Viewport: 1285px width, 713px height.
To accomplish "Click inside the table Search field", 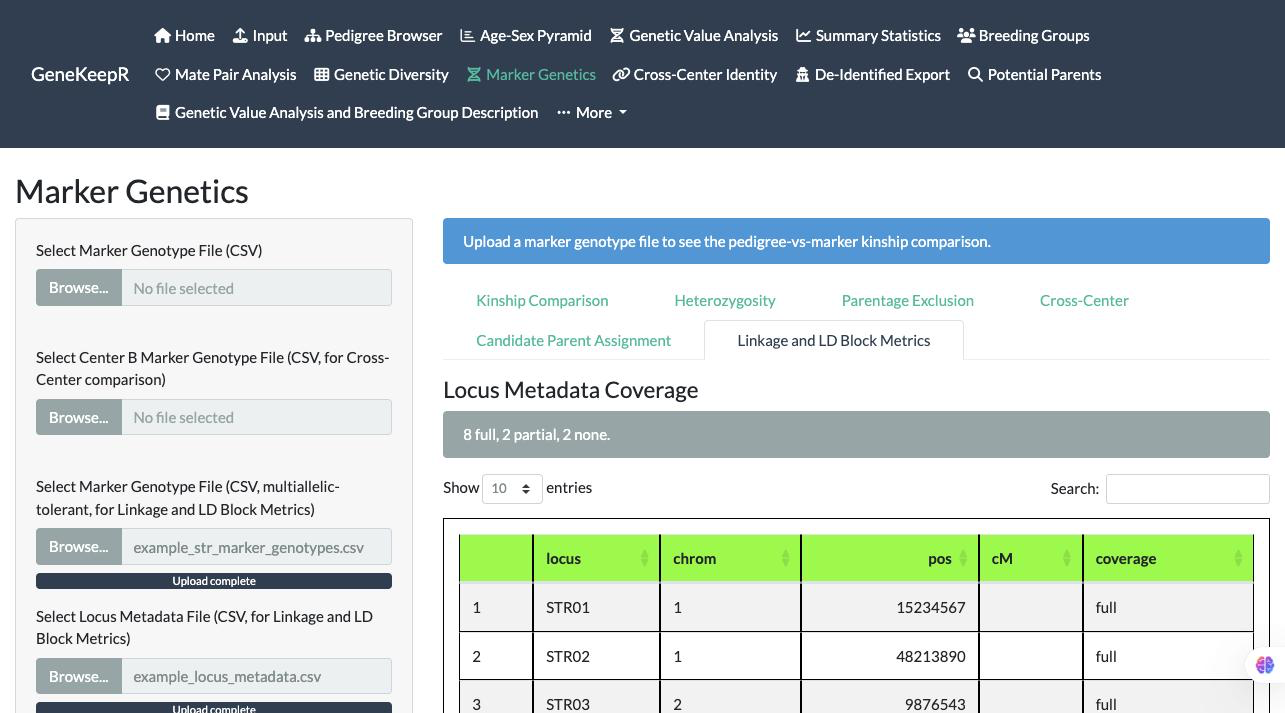I will coord(1188,489).
